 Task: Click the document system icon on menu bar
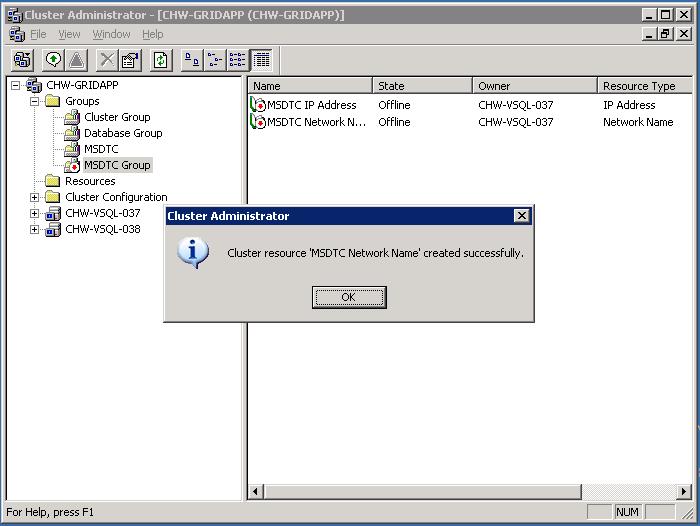[17, 34]
